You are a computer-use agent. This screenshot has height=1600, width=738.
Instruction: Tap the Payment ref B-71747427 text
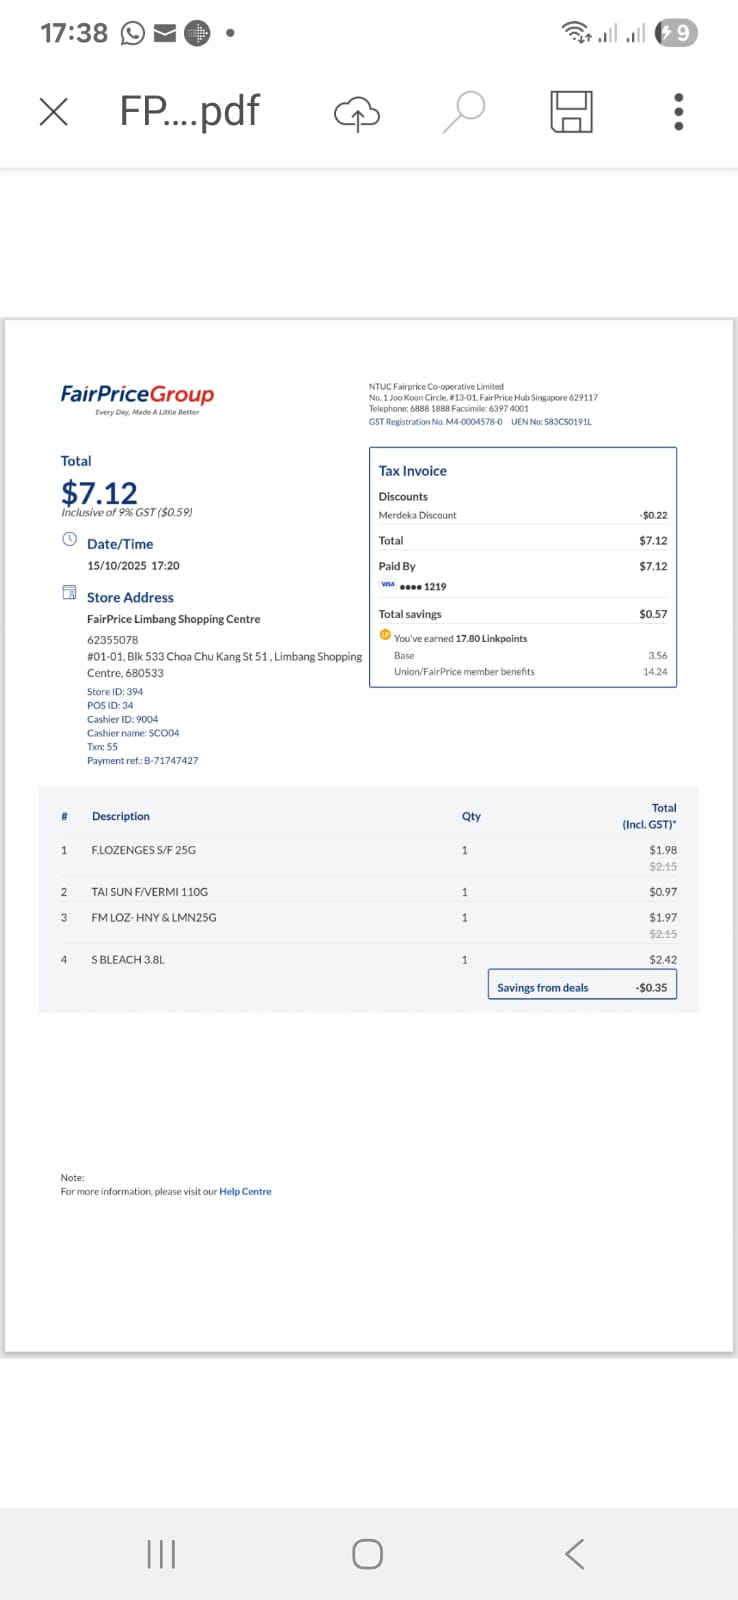pyautogui.click(x=142, y=760)
